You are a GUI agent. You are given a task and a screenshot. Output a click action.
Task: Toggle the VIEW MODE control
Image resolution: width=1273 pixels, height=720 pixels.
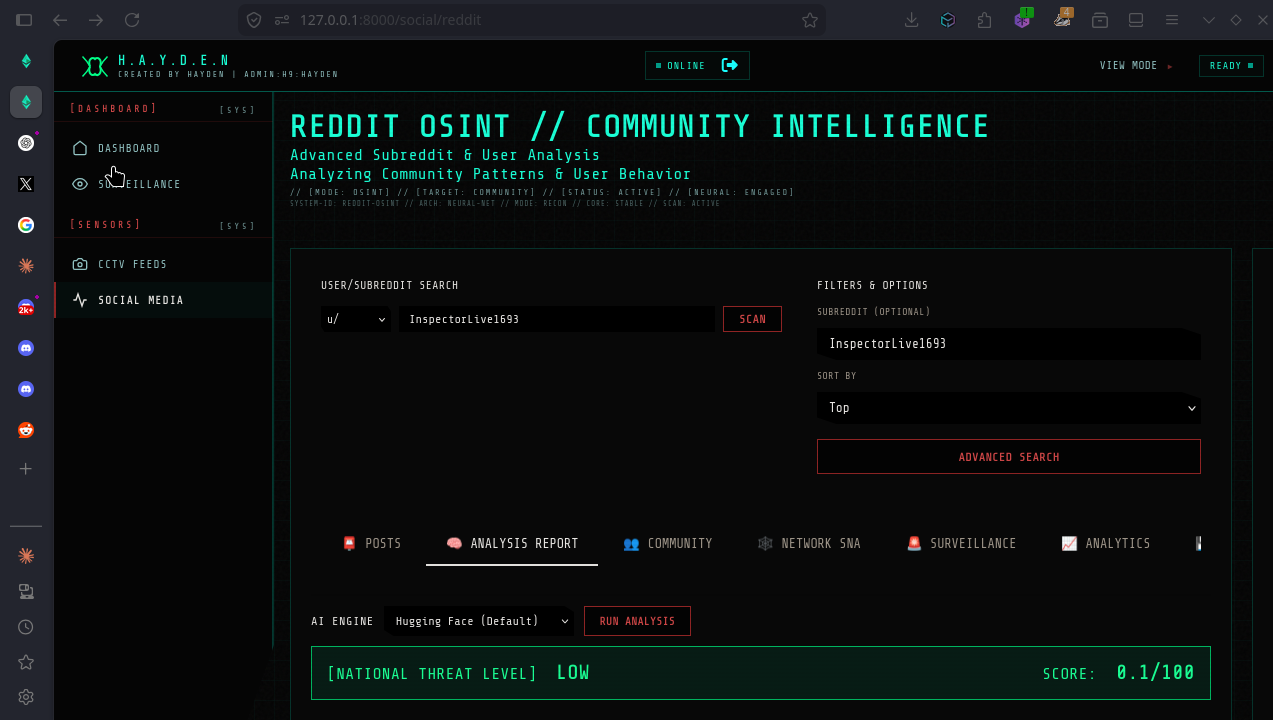(x=1137, y=66)
